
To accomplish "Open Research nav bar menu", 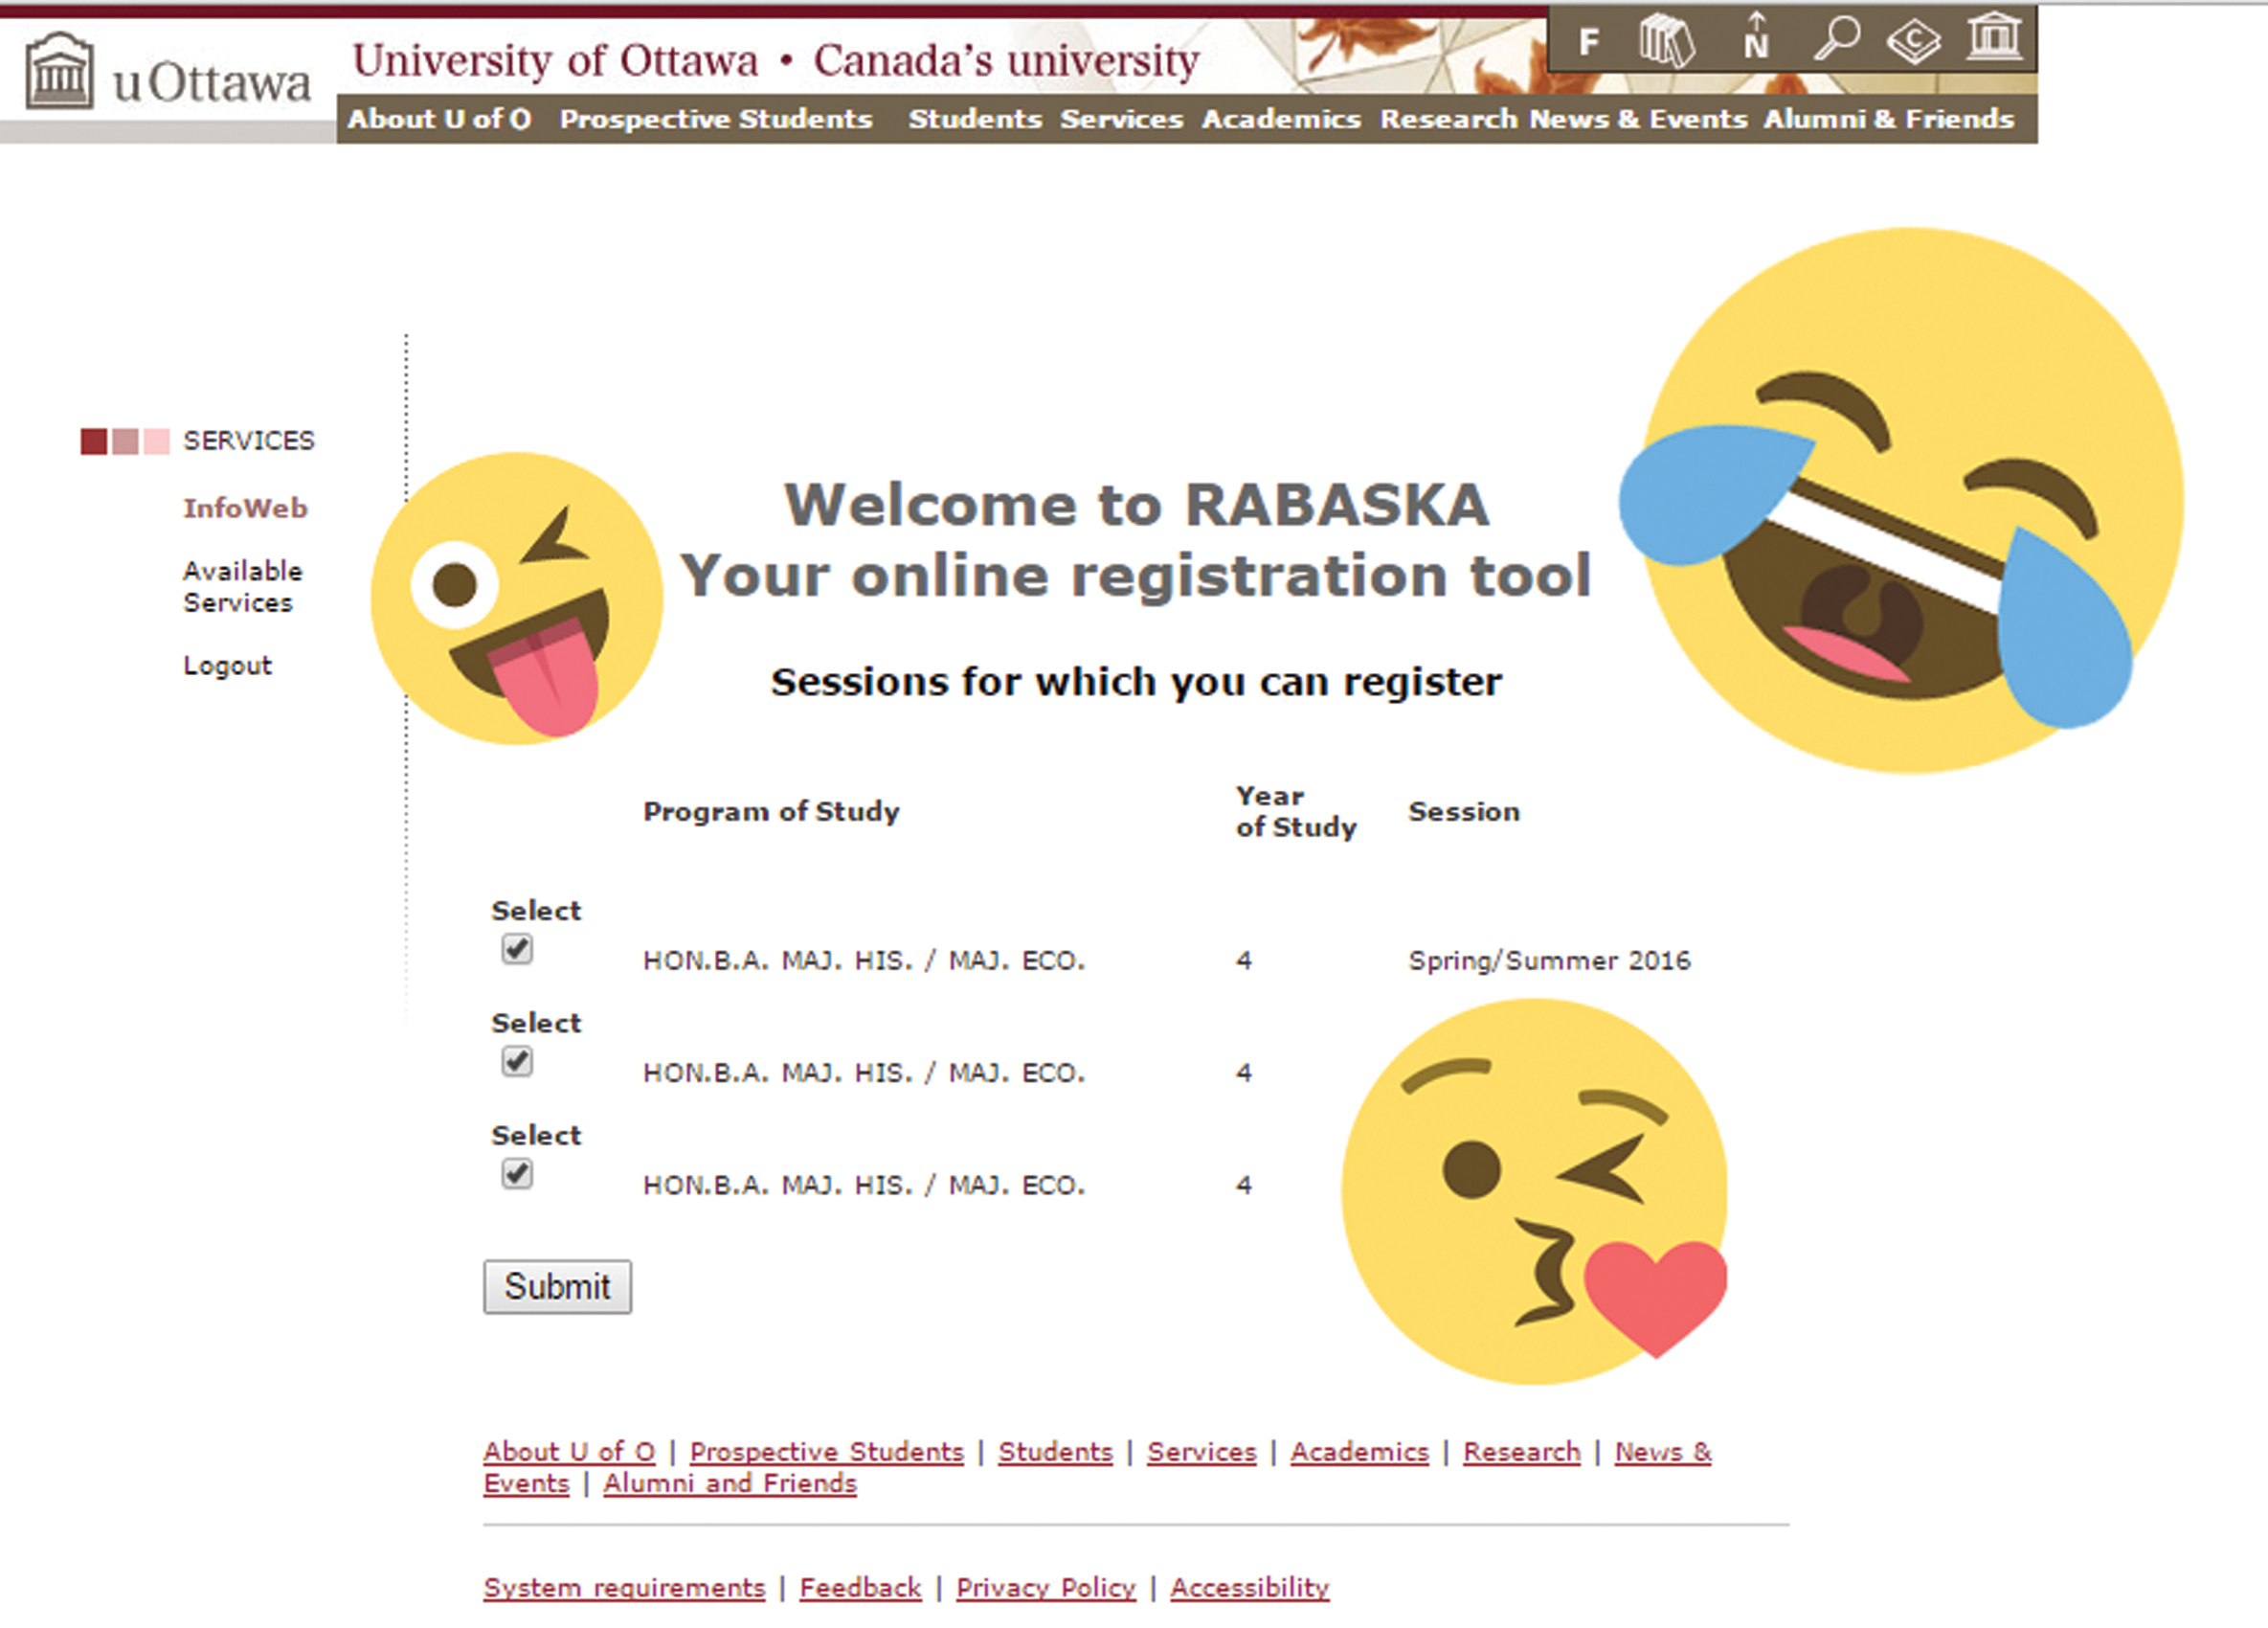I will coord(1449,119).
